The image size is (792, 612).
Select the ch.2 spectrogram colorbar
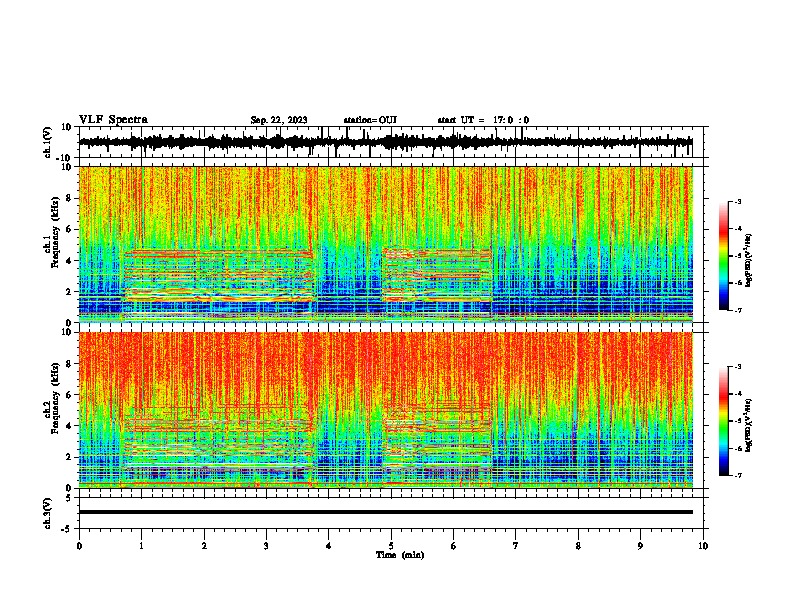(723, 421)
